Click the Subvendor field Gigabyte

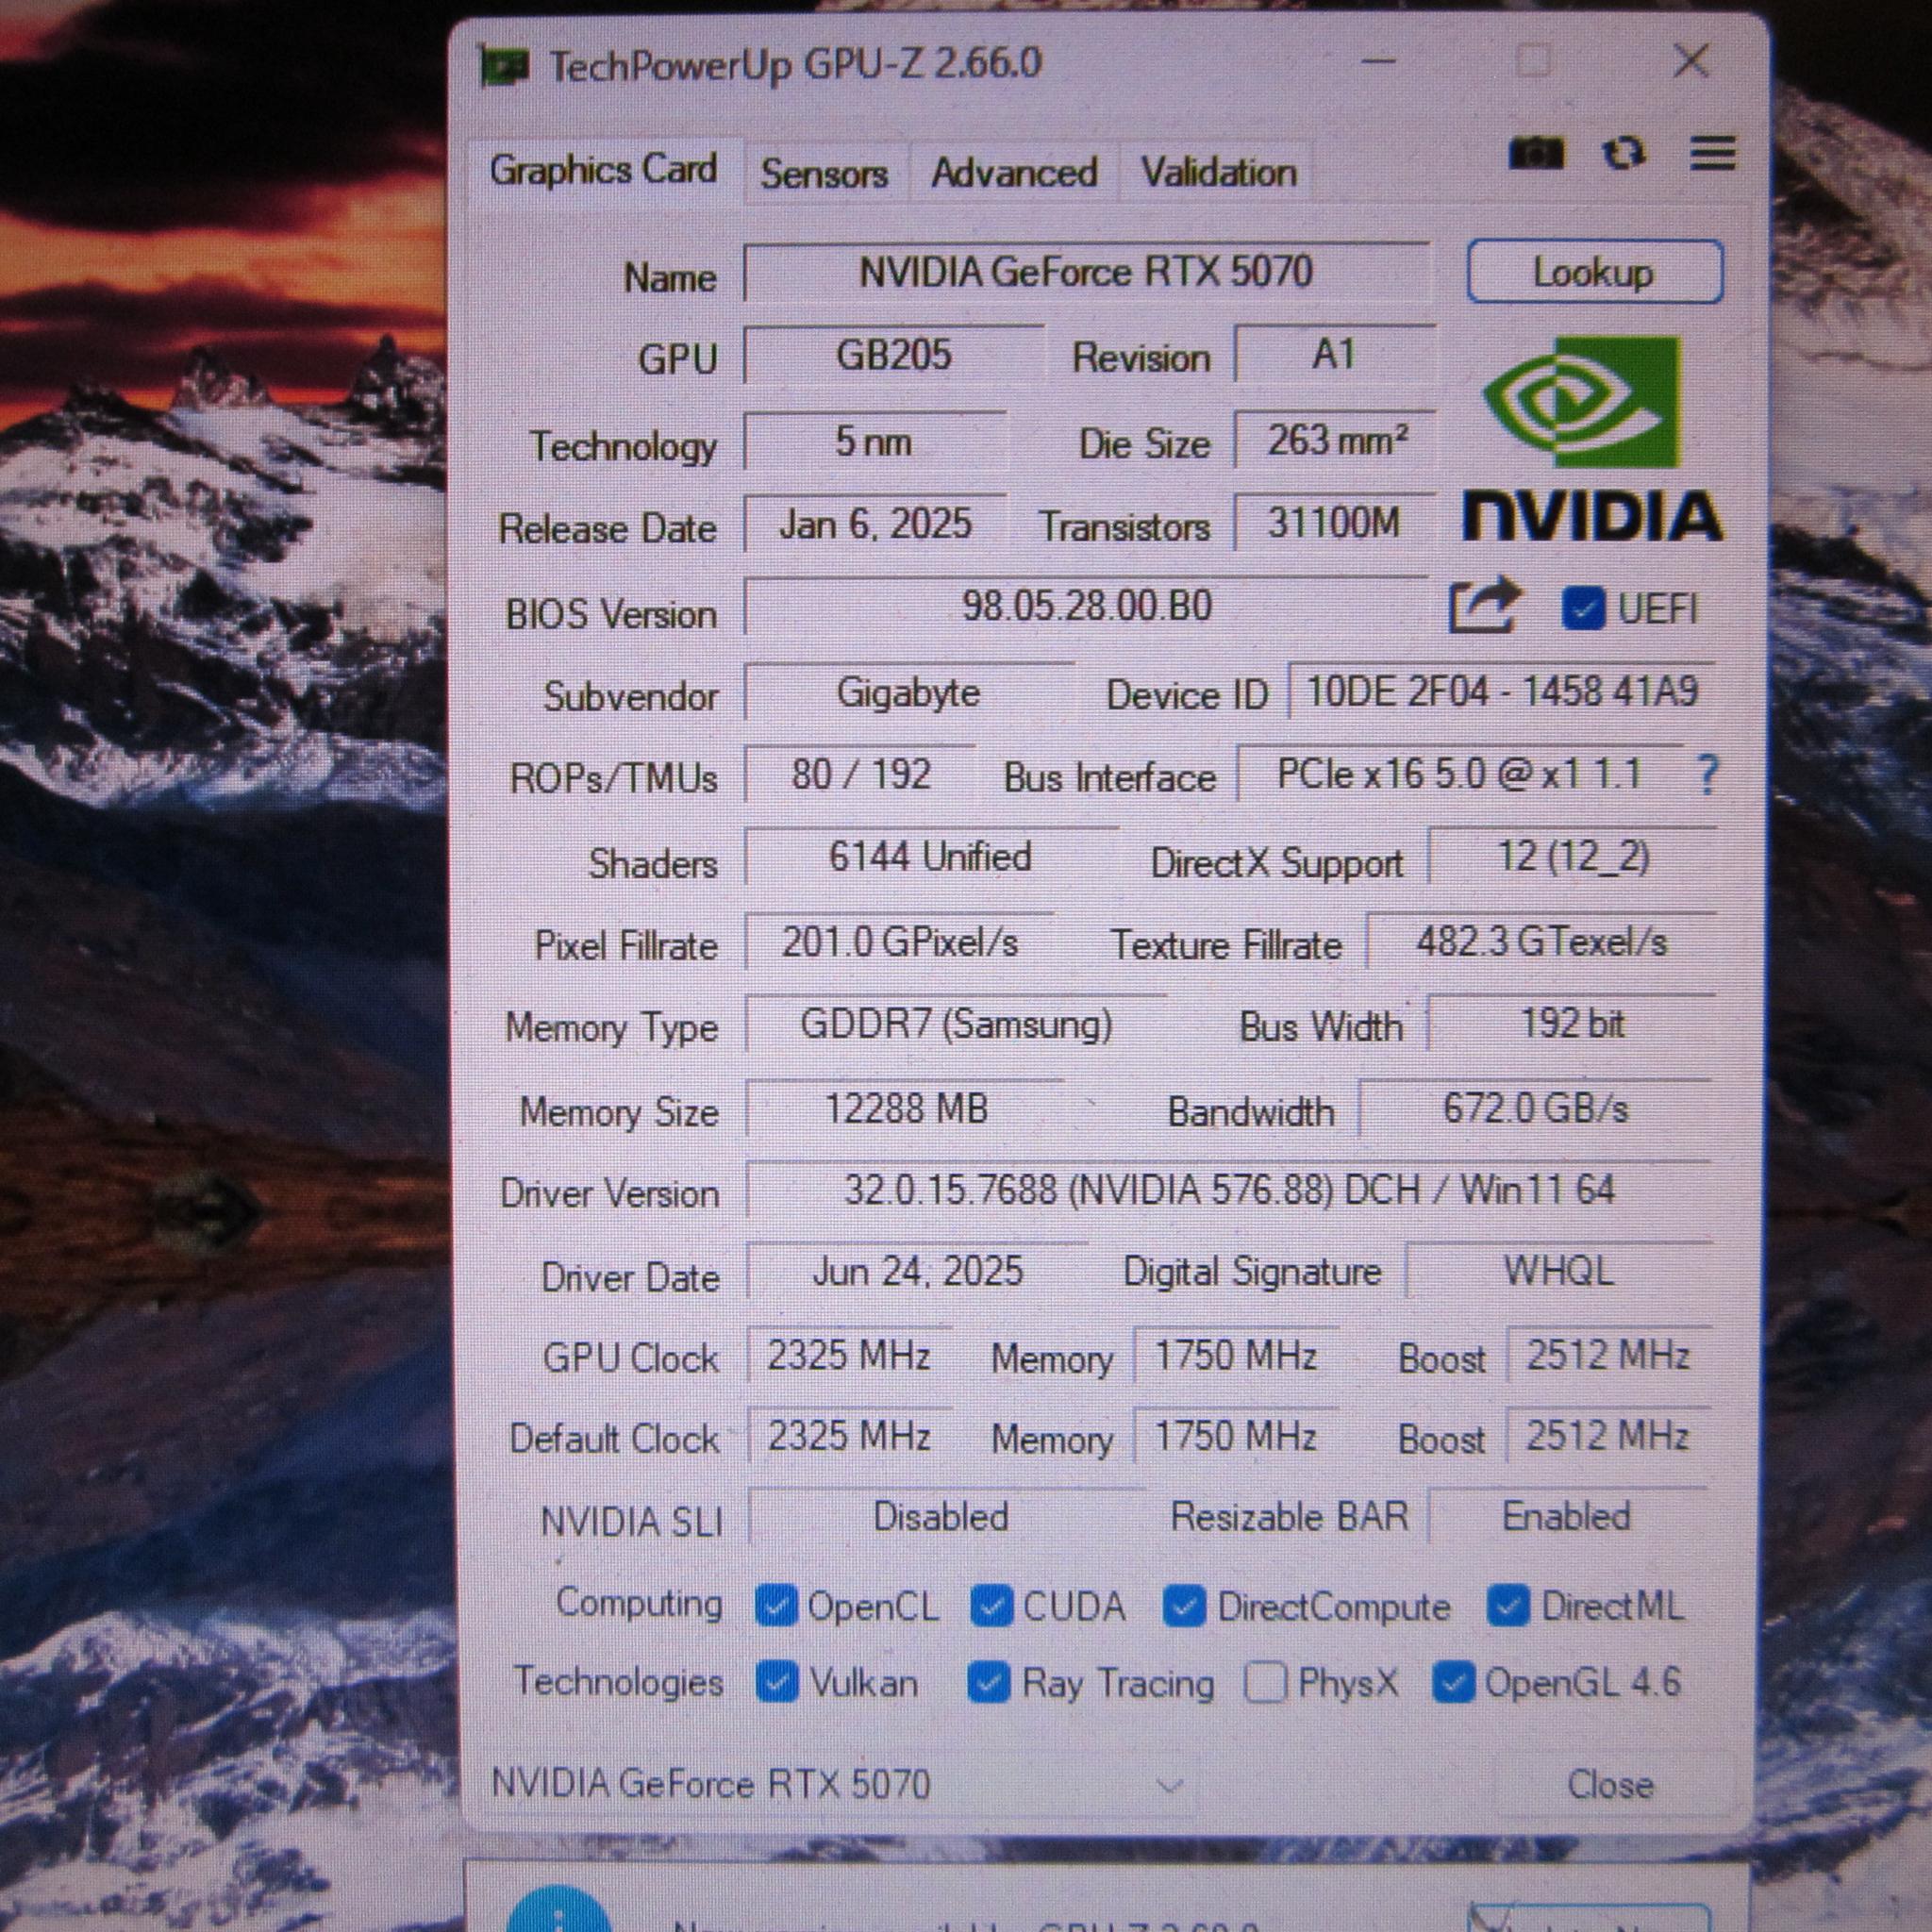click(909, 692)
